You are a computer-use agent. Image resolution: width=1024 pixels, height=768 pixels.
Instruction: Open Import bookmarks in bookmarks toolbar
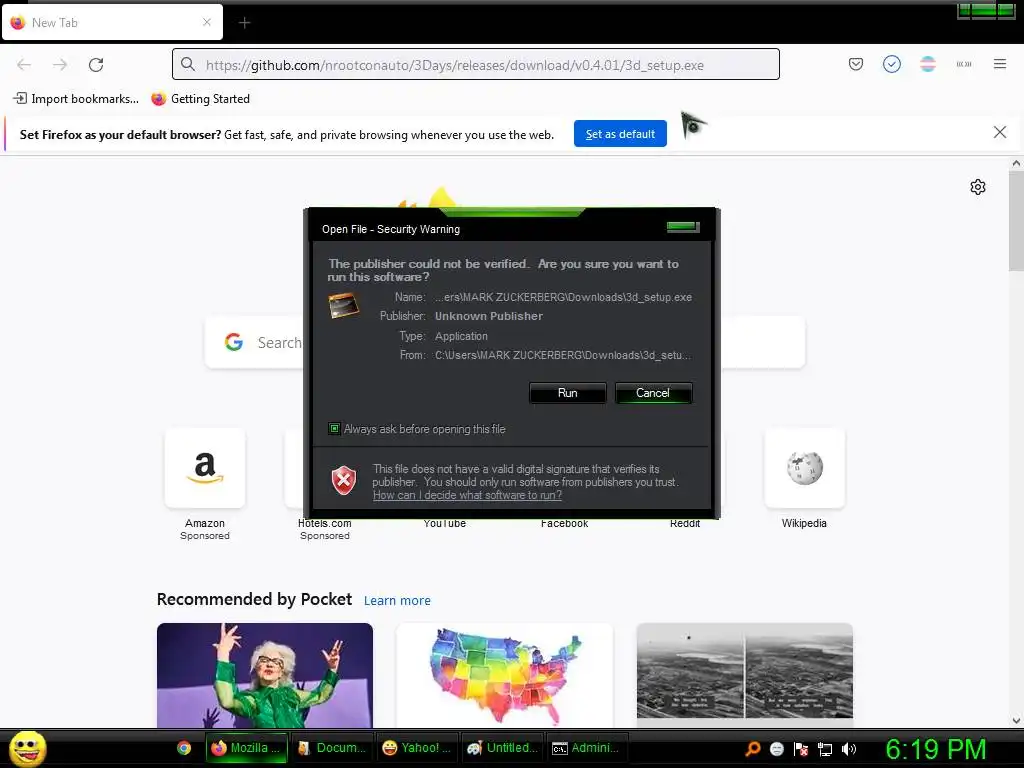[76, 99]
